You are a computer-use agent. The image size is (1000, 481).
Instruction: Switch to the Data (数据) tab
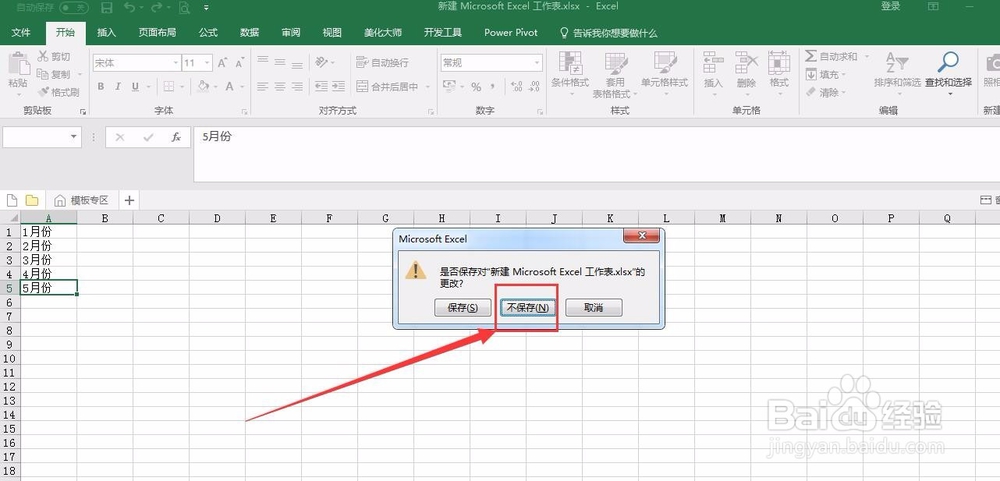(x=249, y=33)
